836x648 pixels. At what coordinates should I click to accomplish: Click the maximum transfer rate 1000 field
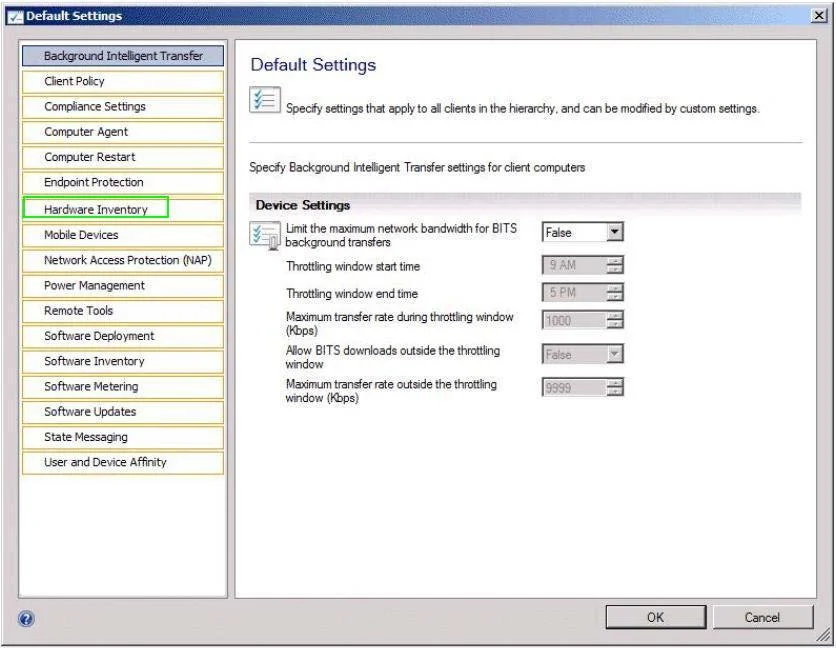pyautogui.click(x=575, y=321)
